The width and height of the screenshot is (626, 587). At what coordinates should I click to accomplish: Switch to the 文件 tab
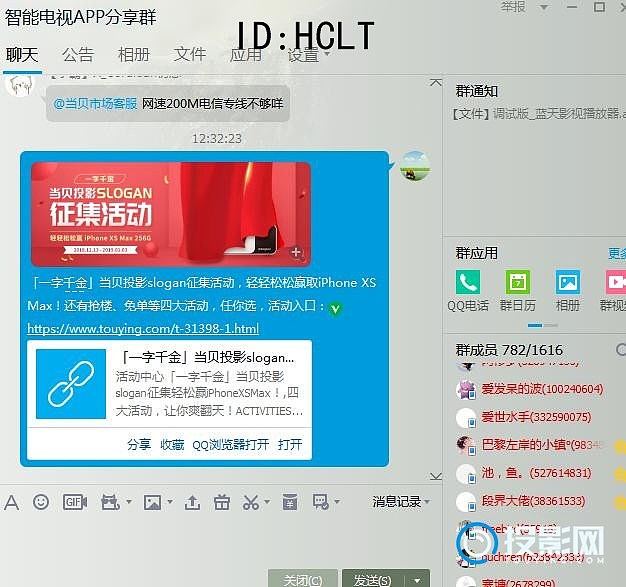[x=190, y=55]
